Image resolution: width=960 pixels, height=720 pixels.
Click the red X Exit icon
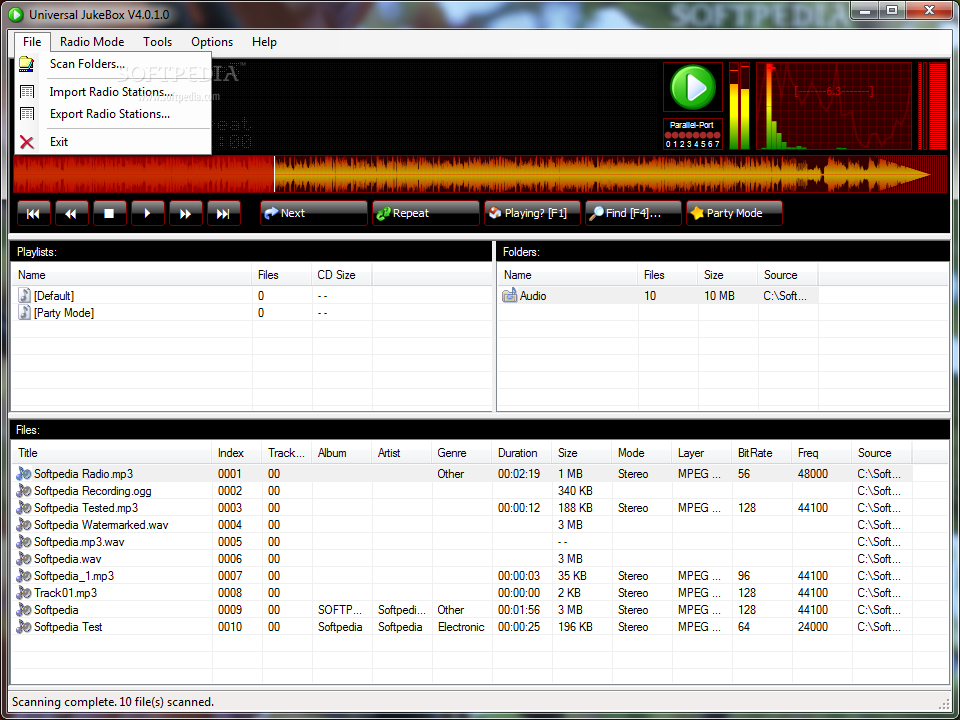pyautogui.click(x=27, y=142)
